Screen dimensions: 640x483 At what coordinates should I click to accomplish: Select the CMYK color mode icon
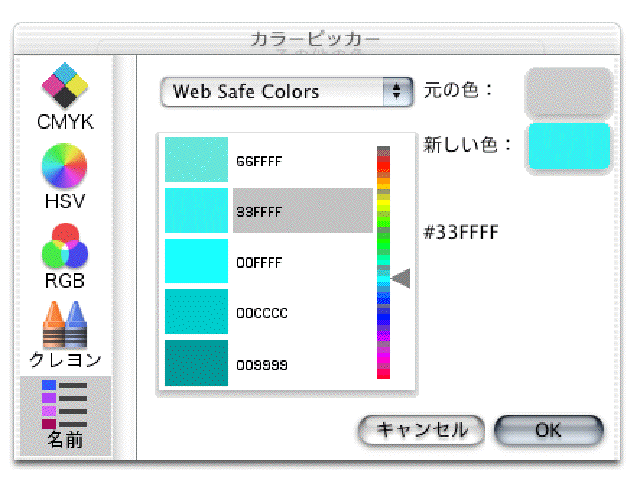tap(66, 96)
